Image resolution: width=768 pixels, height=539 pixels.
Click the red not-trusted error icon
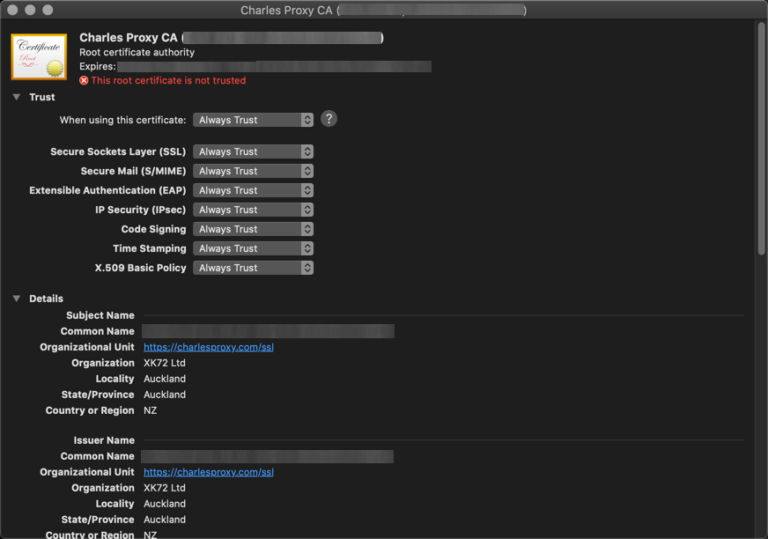84,80
